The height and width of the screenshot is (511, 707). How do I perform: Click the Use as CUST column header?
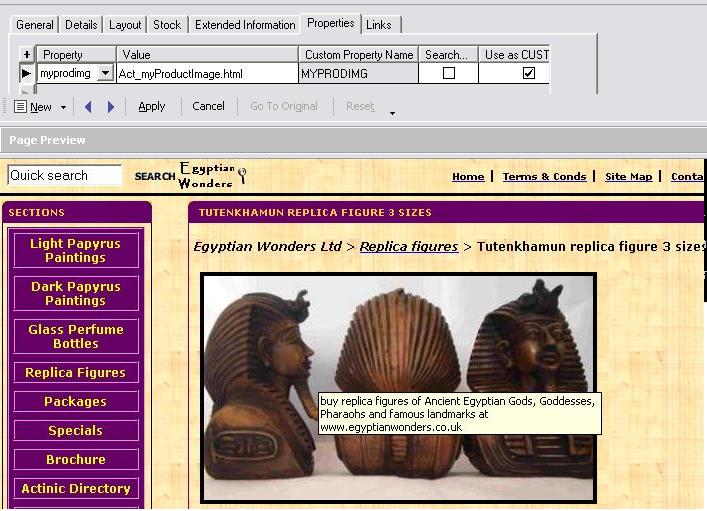pyautogui.click(x=514, y=55)
